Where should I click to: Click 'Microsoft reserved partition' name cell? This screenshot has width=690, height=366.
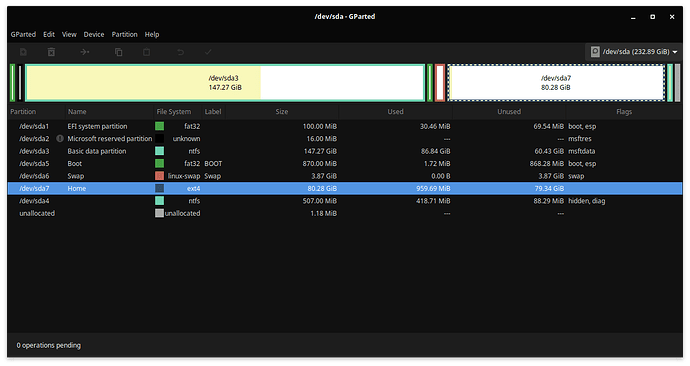[110, 139]
